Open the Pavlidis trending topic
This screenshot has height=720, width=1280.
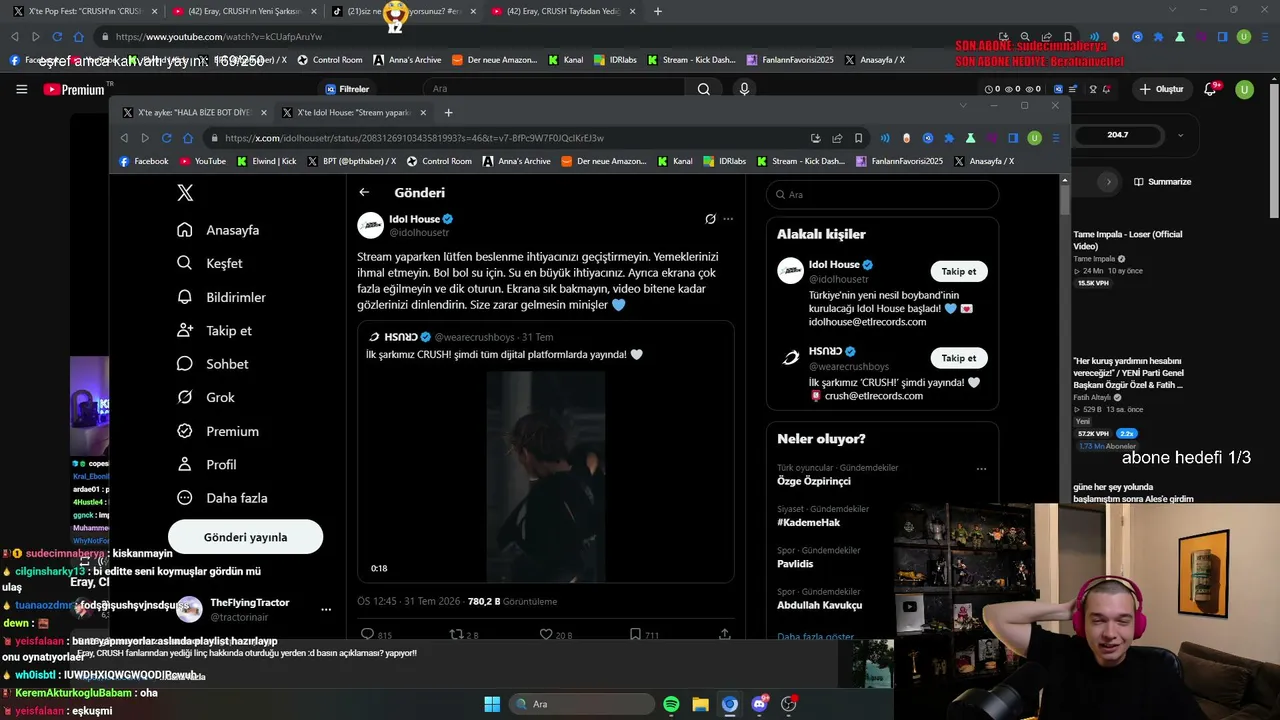point(797,563)
